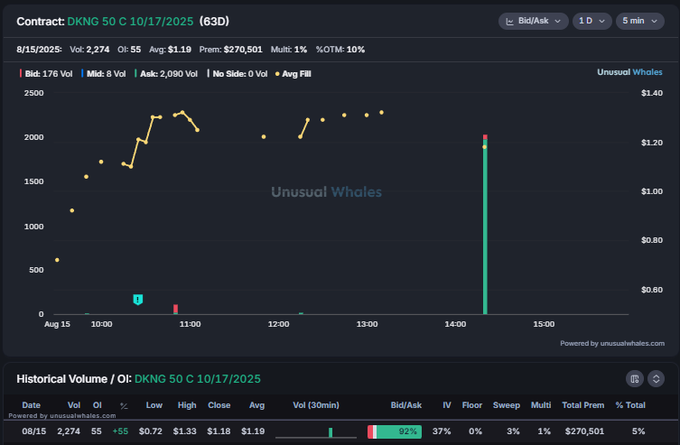Click the +55 OI change value
Viewport: 680px width, 445px height.
coord(120,431)
